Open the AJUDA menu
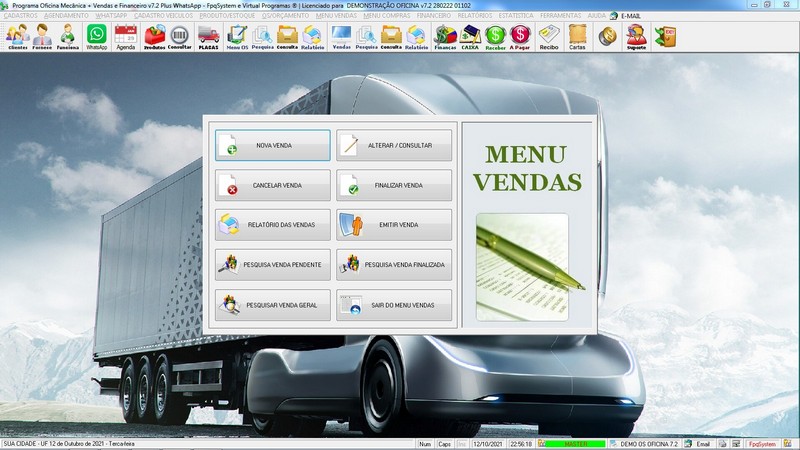 pyautogui.click(x=596, y=16)
